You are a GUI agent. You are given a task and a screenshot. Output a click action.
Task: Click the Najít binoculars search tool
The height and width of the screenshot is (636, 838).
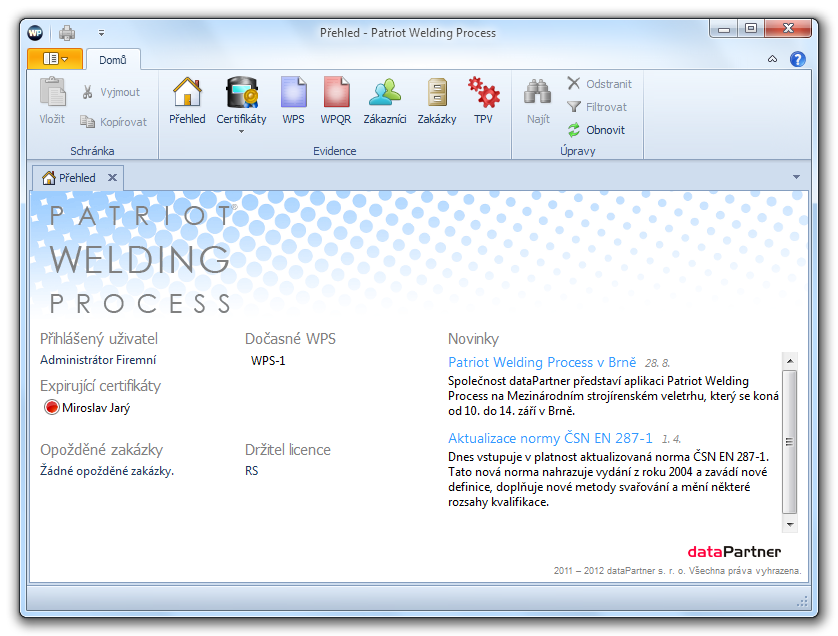pyautogui.click(x=538, y=101)
